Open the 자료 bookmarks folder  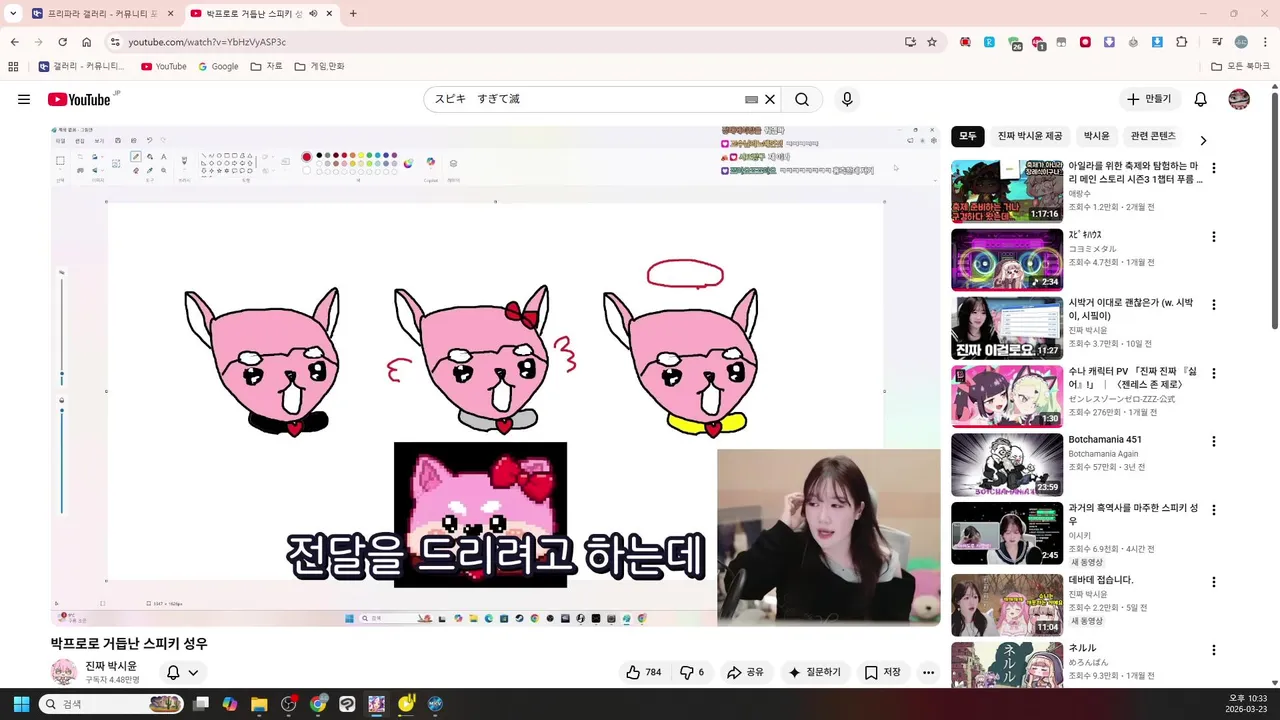click(266, 66)
